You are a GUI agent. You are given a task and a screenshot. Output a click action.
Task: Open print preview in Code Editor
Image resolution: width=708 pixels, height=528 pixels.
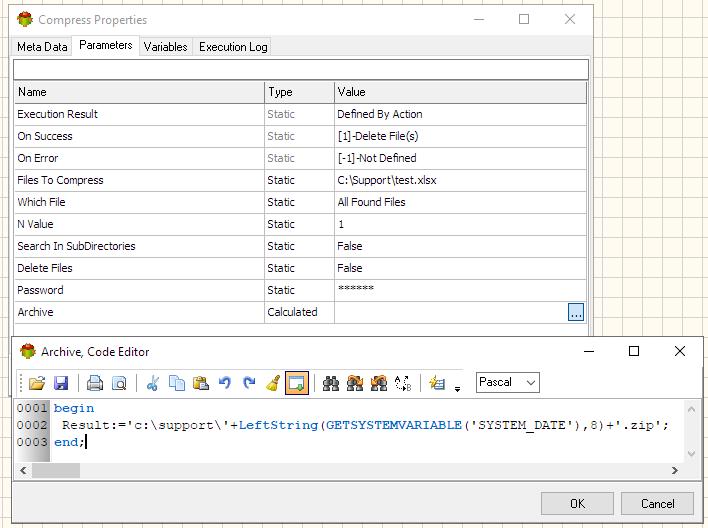(119, 383)
